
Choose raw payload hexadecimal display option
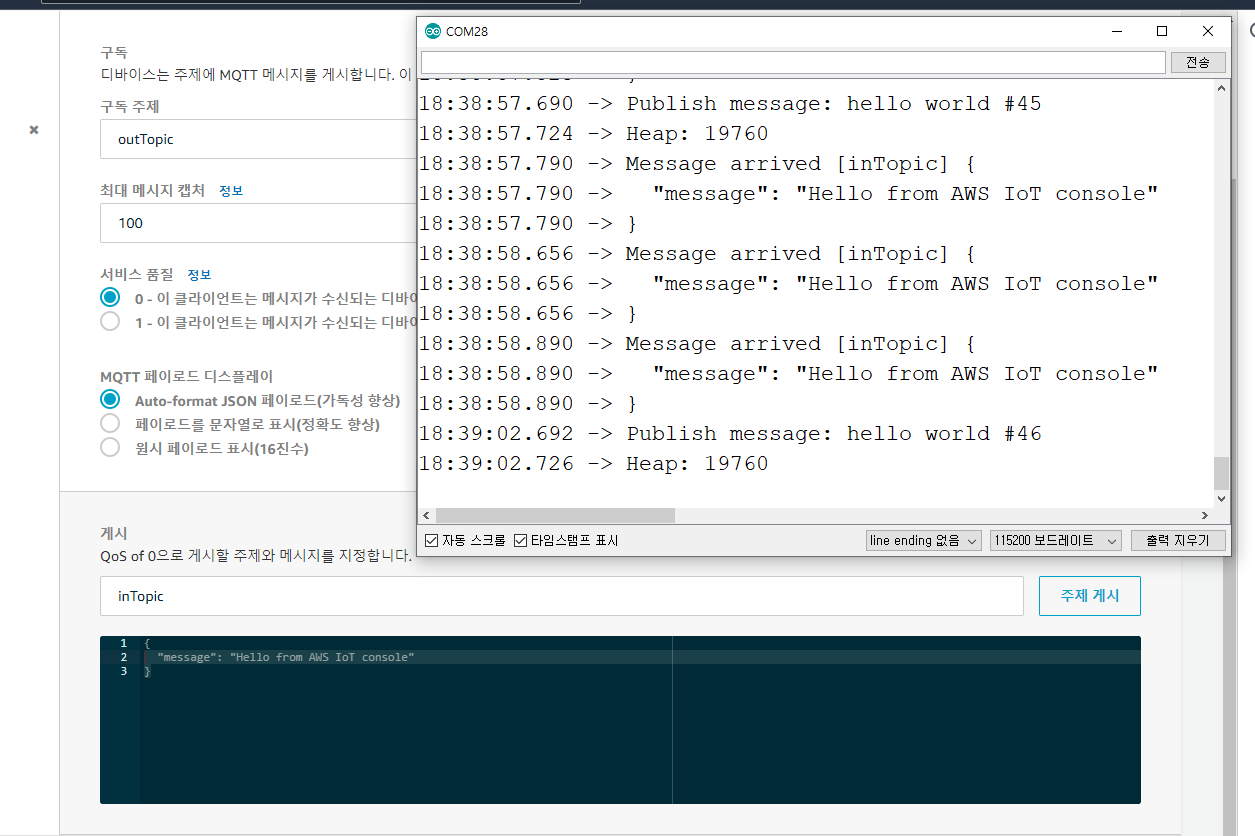(x=110, y=448)
